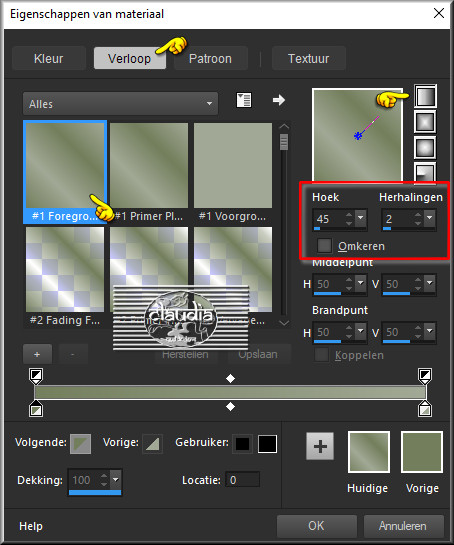The image size is (454, 545).
Task: Click the large plus add-to-palette button
Action: point(320,446)
